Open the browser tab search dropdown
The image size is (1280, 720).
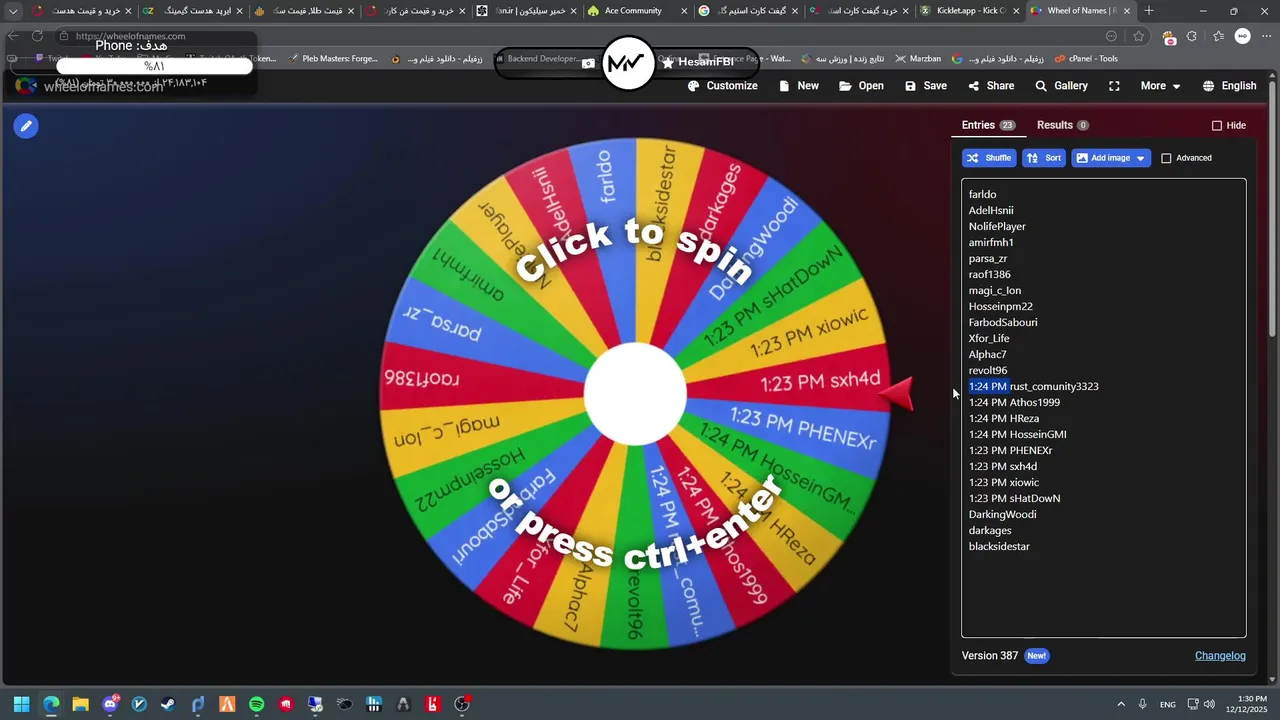[x=13, y=11]
